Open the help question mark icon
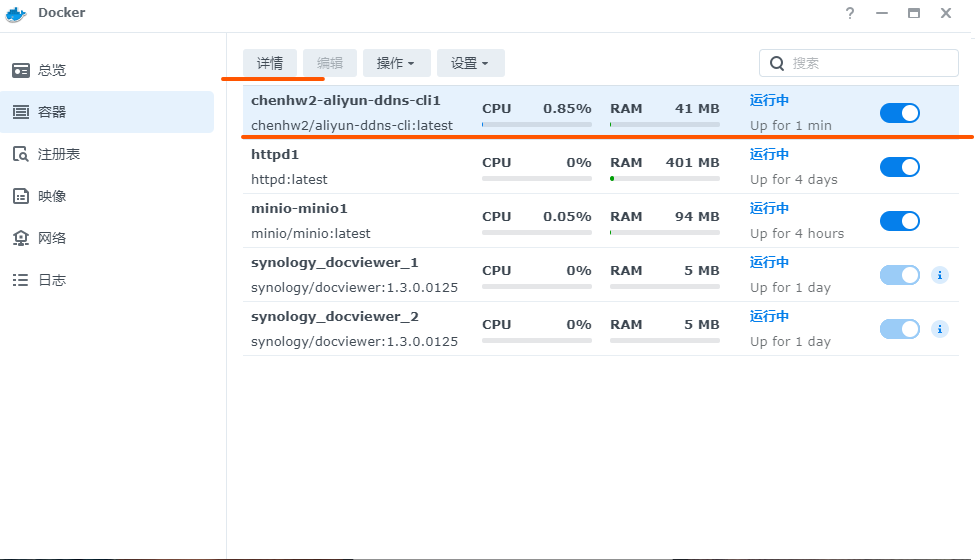Viewport: 975px width, 560px height. 849,13
